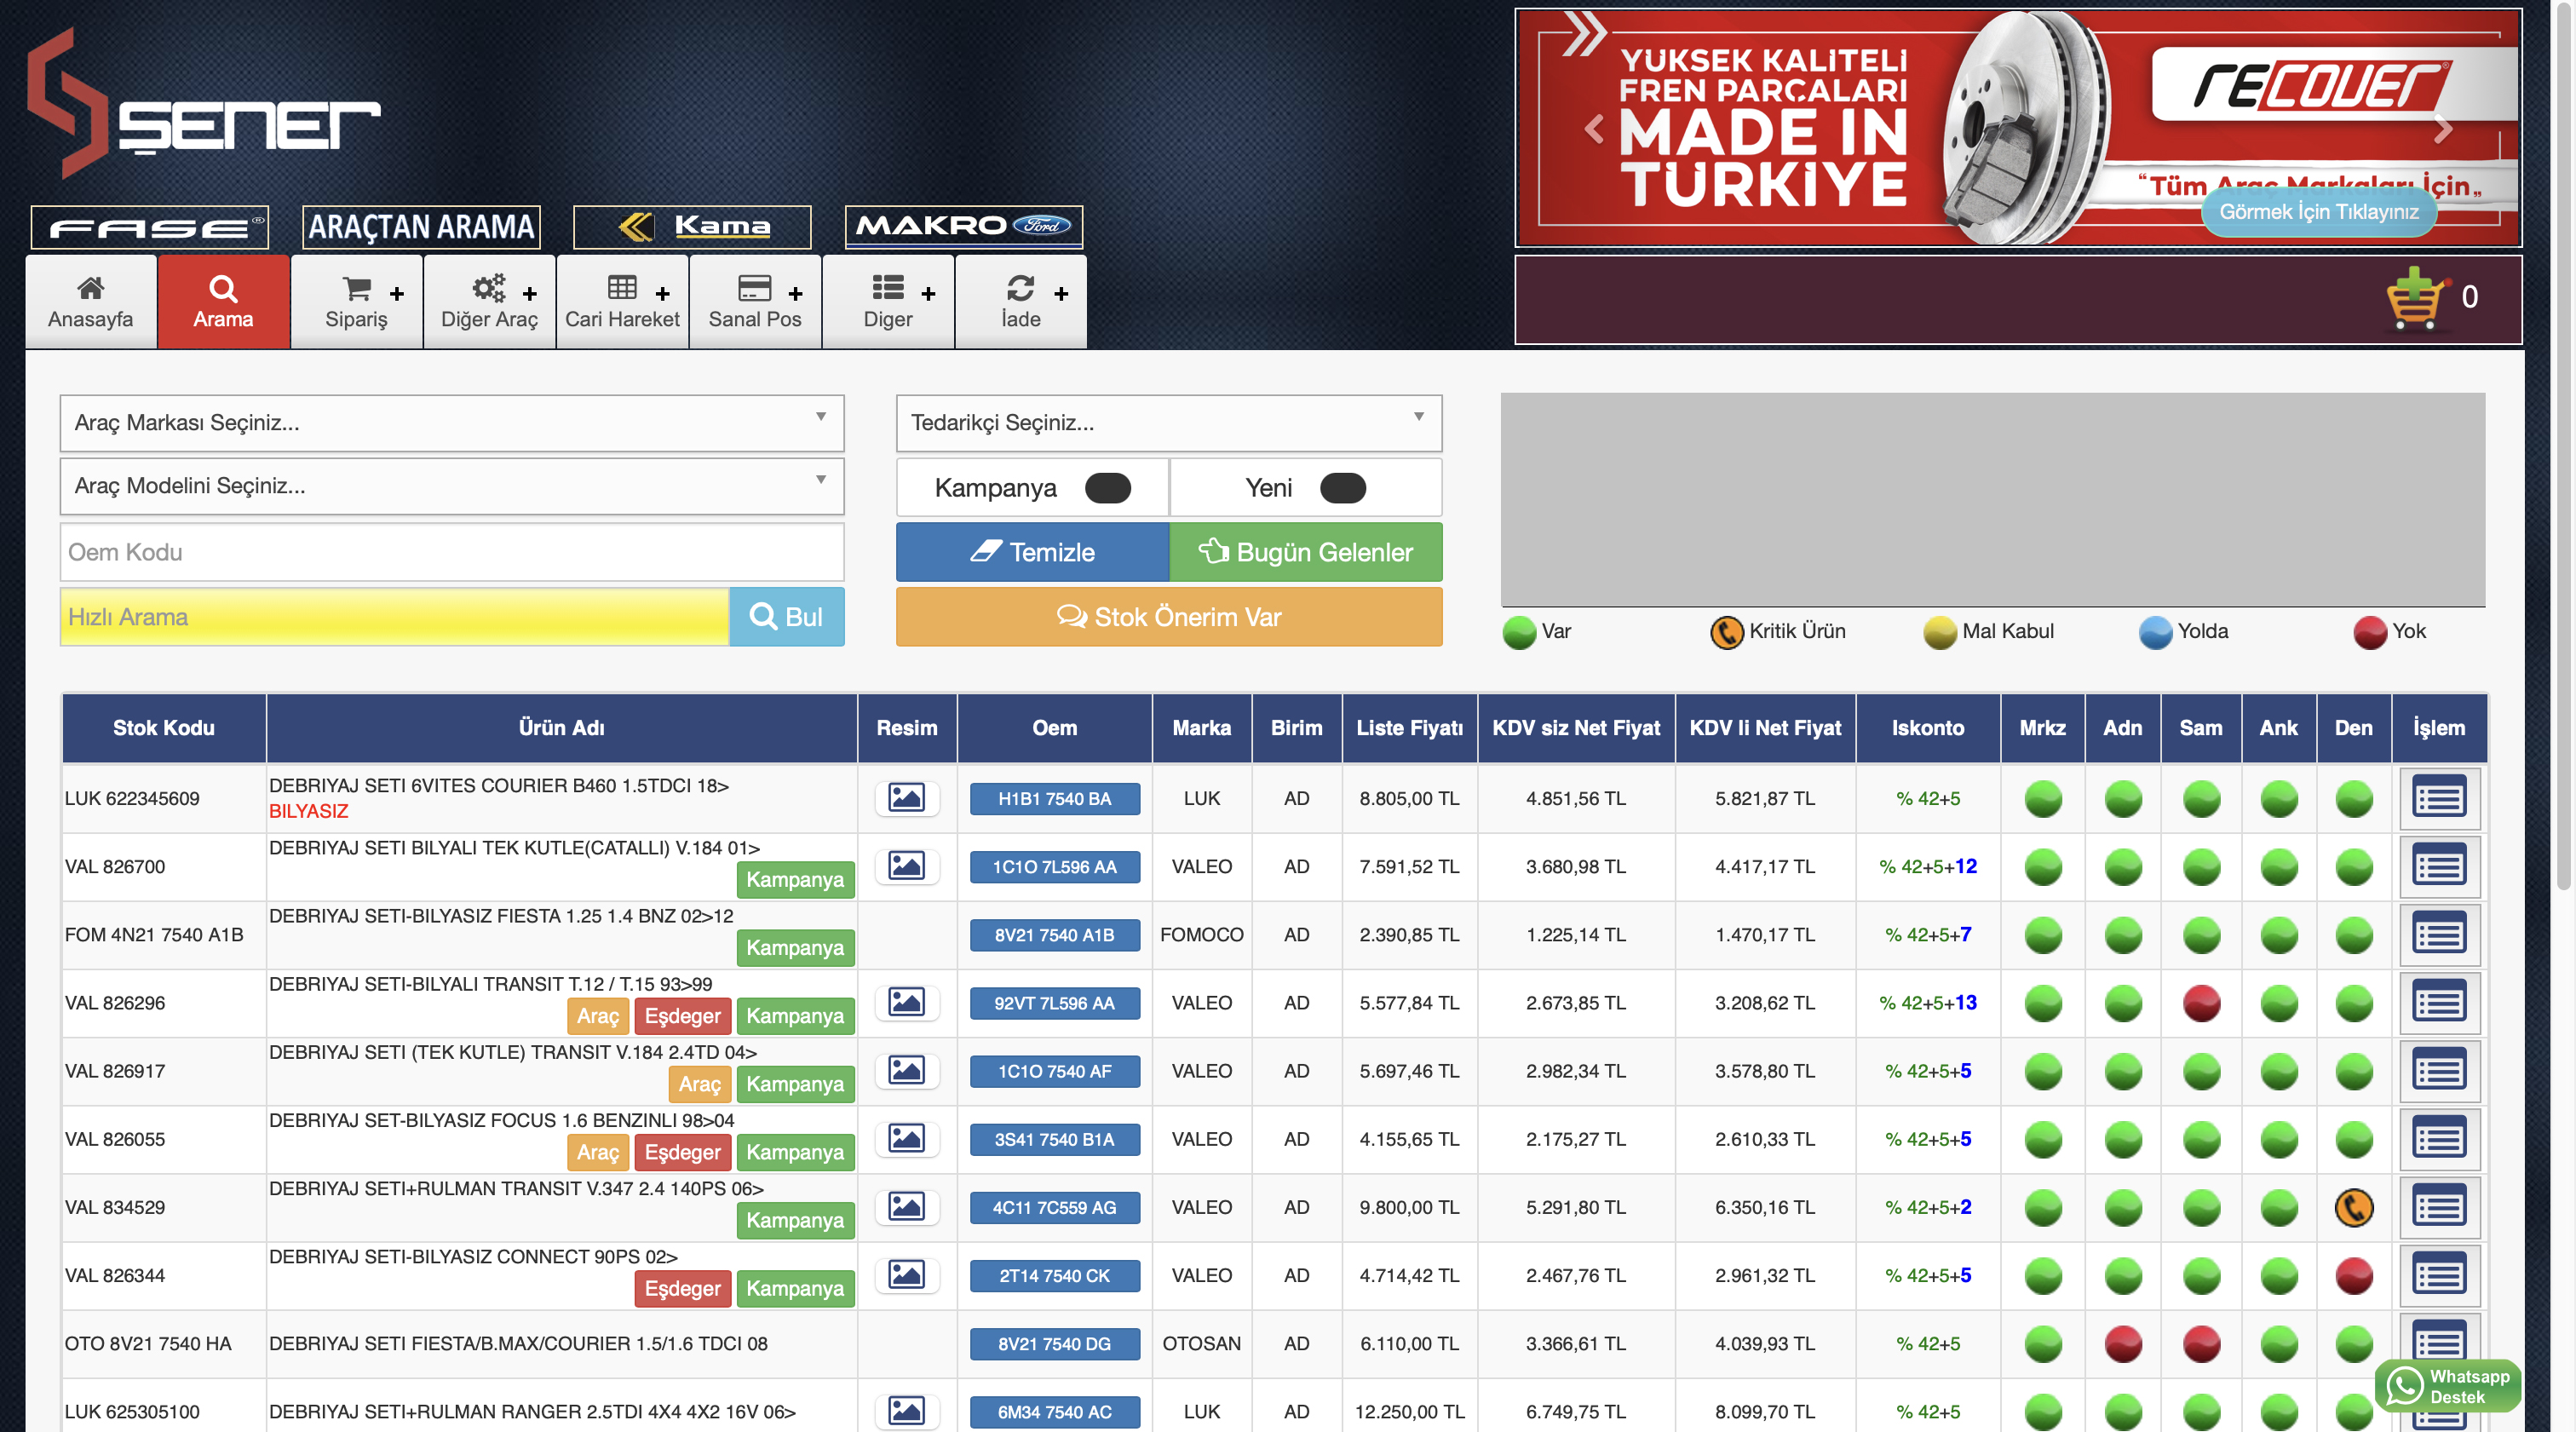Toggle the Yeni switch

click(x=1342, y=488)
